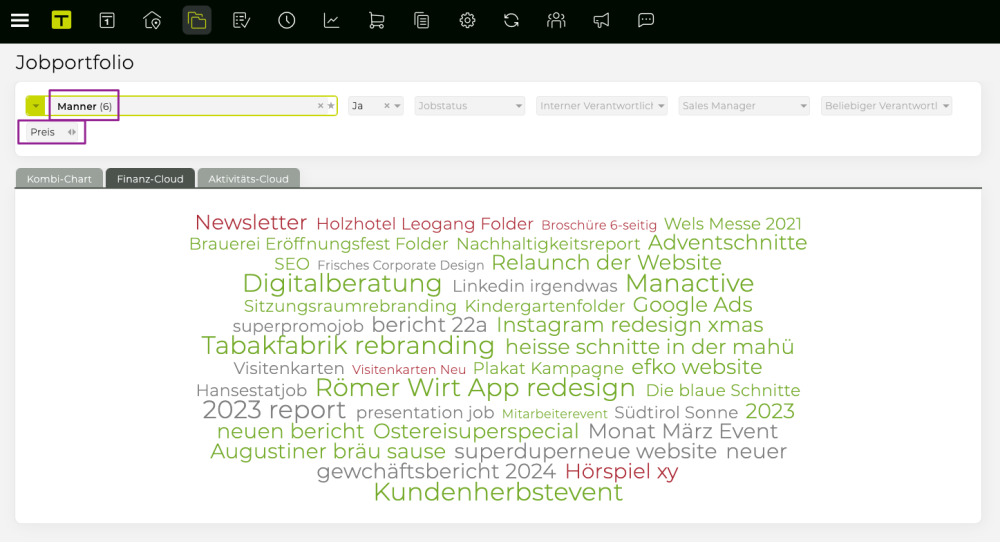Click the Newsletter job in the cloud

coord(251,222)
